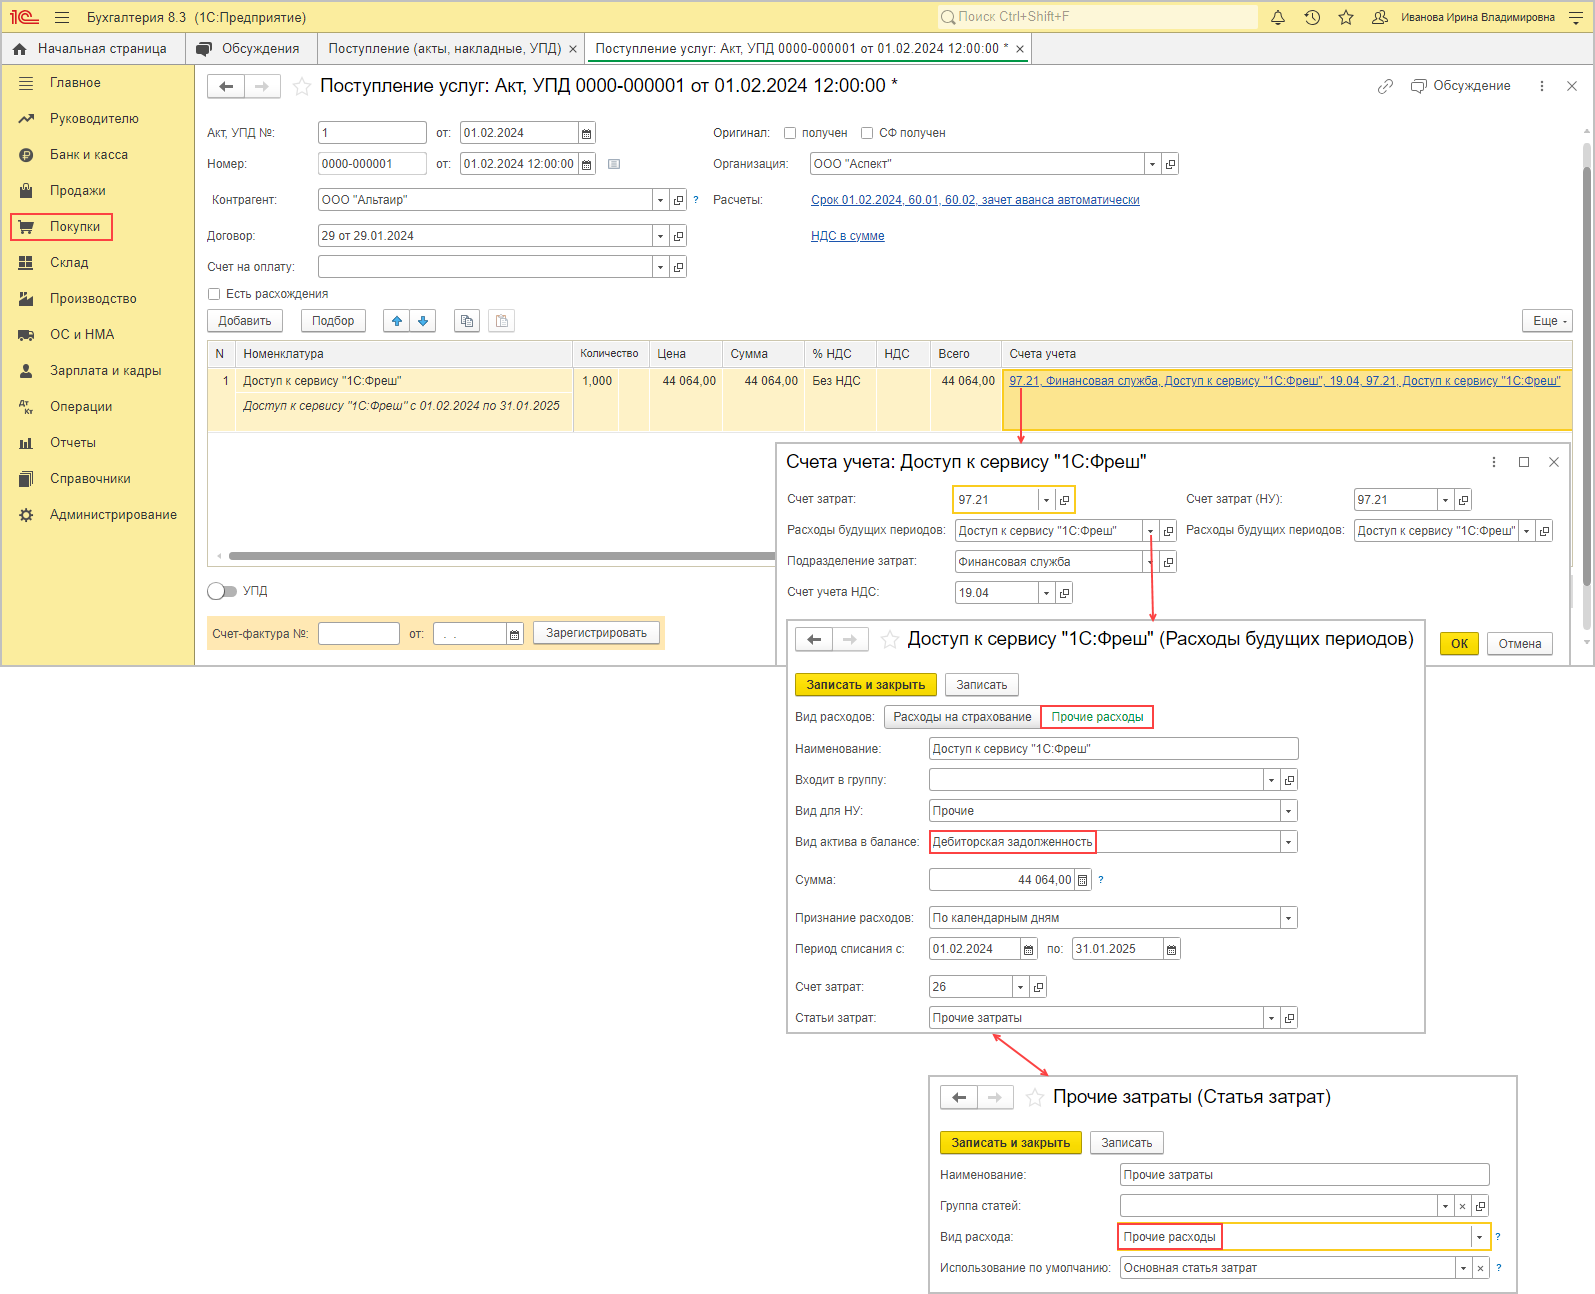Enable the СФ получен checkbox
The height and width of the screenshot is (1294, 1595).
(x=867, y=133)
